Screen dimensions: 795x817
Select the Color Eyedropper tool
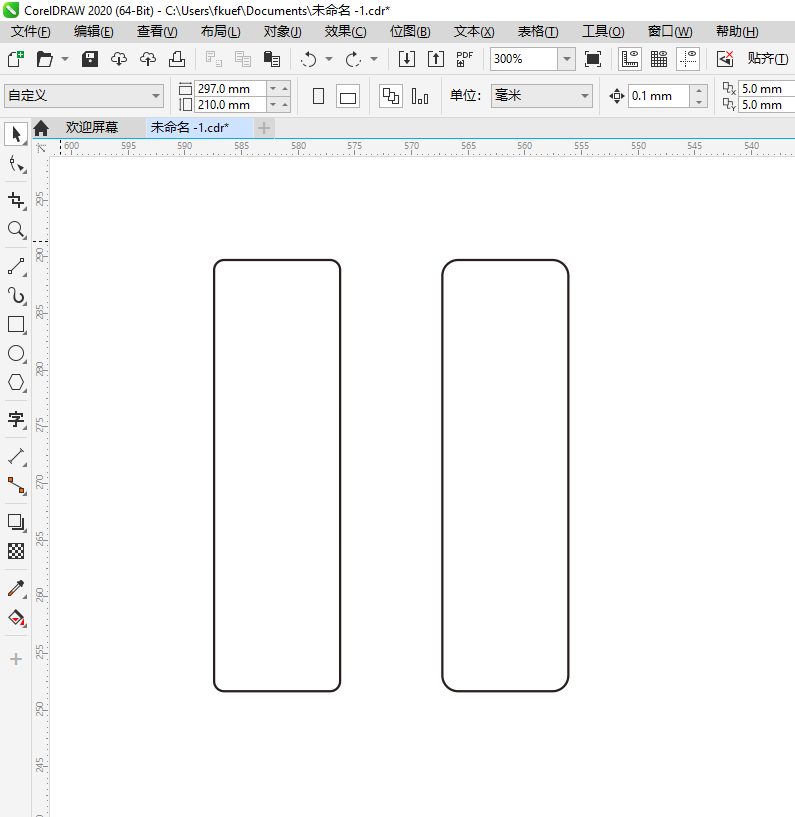tap(16, 588)
